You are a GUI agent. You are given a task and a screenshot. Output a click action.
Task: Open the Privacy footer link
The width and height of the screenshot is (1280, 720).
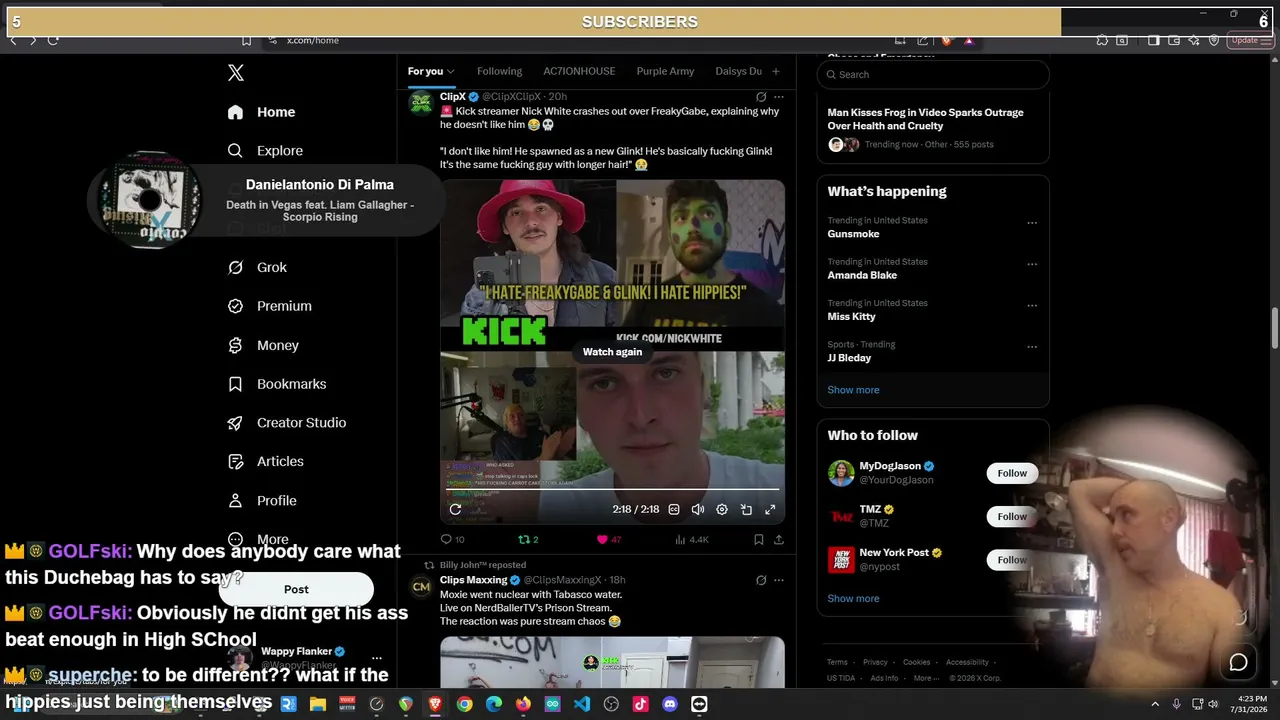[875, 662]
